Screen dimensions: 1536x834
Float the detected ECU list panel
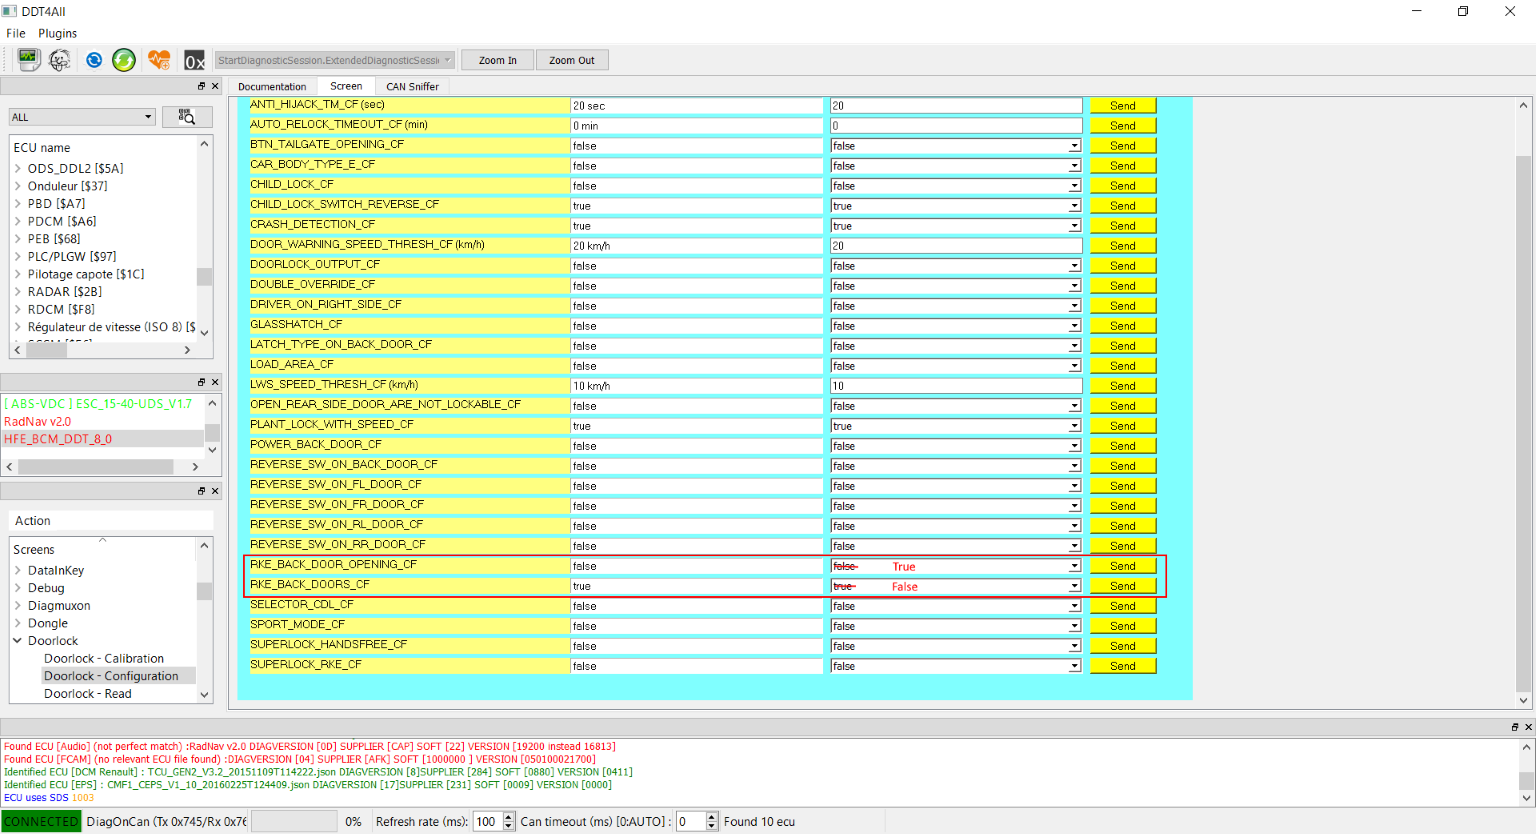(201, 382)
